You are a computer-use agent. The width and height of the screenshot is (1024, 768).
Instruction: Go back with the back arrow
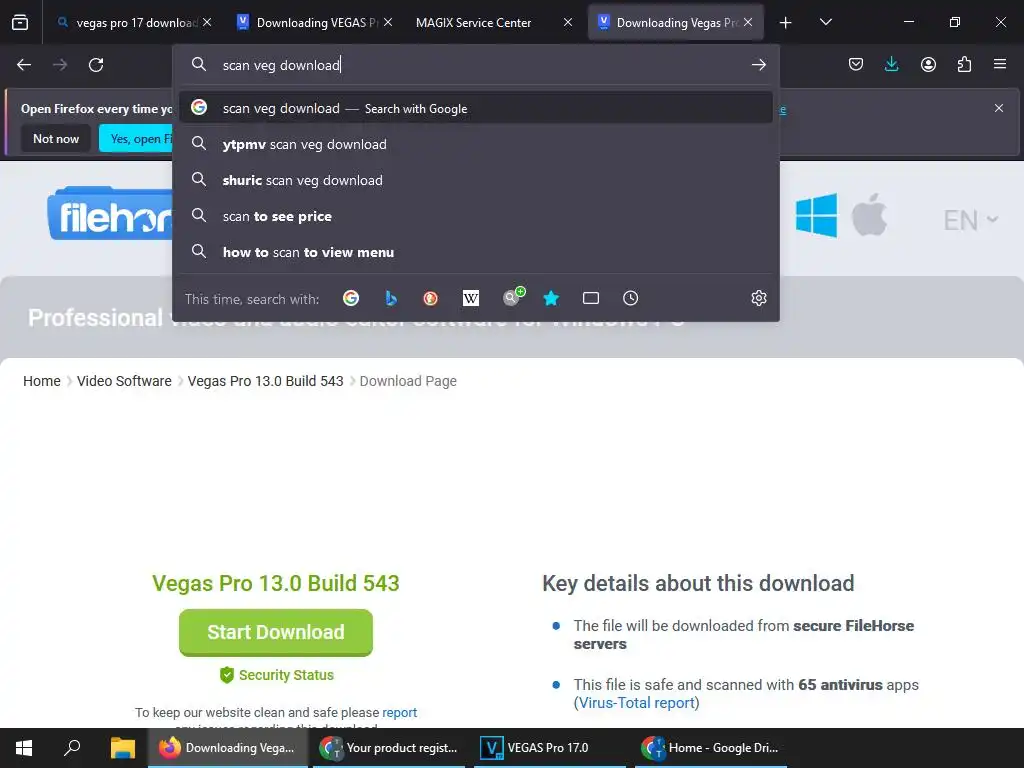[24, 65]
